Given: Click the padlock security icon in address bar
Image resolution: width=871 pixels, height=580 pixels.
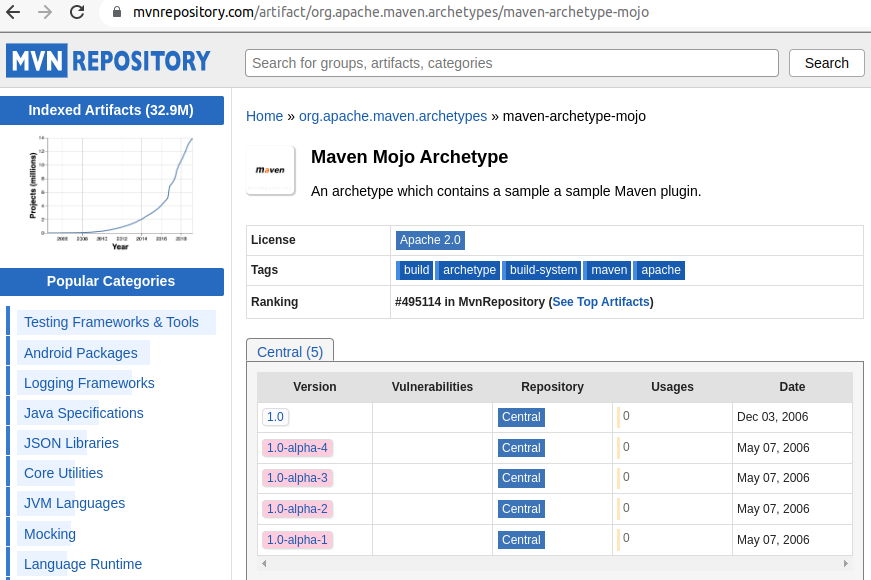Looking at the screenshot, I should [x=115, y=14].
